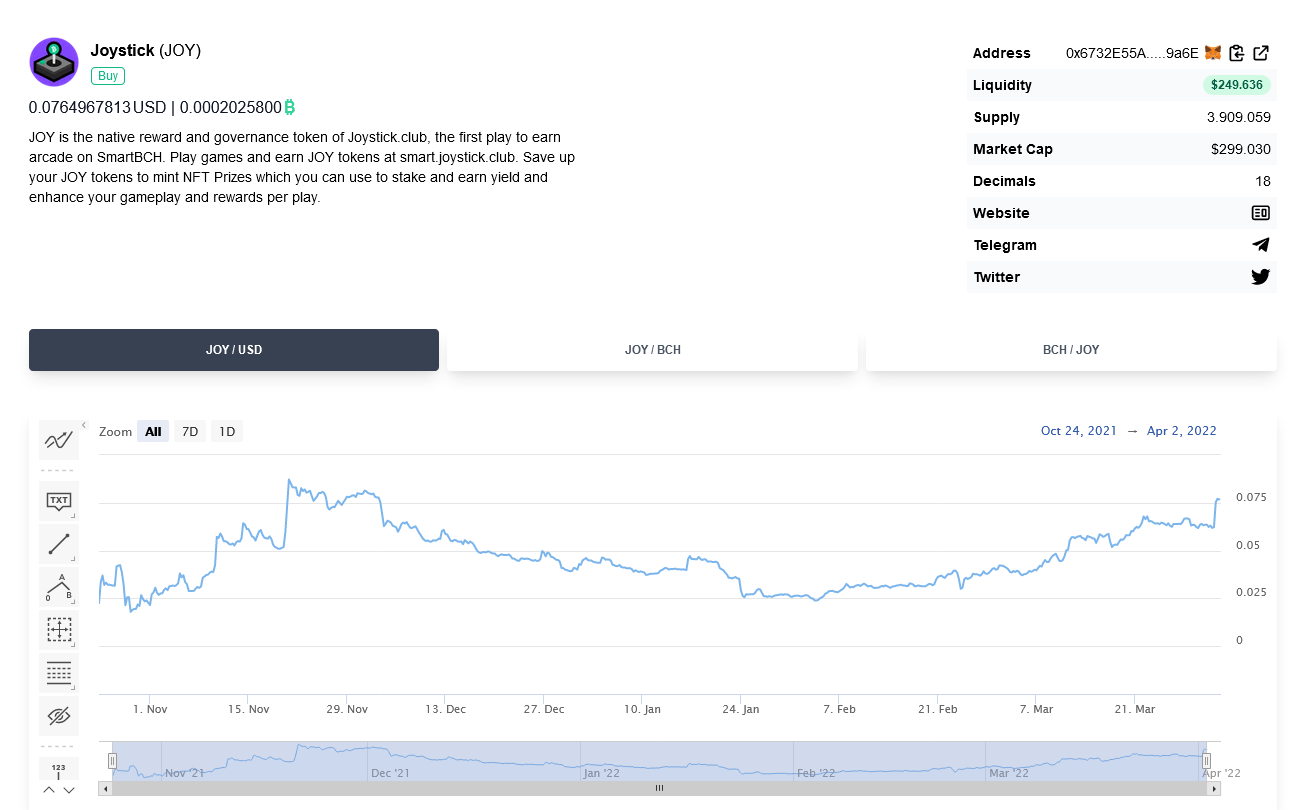Open the Telegram paper-plane icon

[x=1261, y=245]
